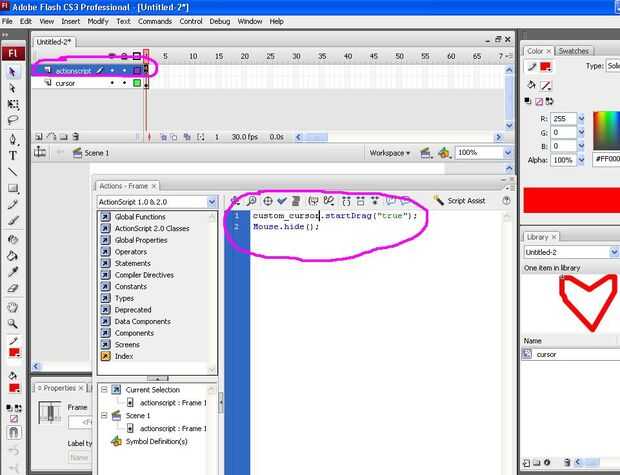This screenshot has width=620, height=475.
Task: Open the stage zoom 100% dropdown
Action: tap(508, 153)
